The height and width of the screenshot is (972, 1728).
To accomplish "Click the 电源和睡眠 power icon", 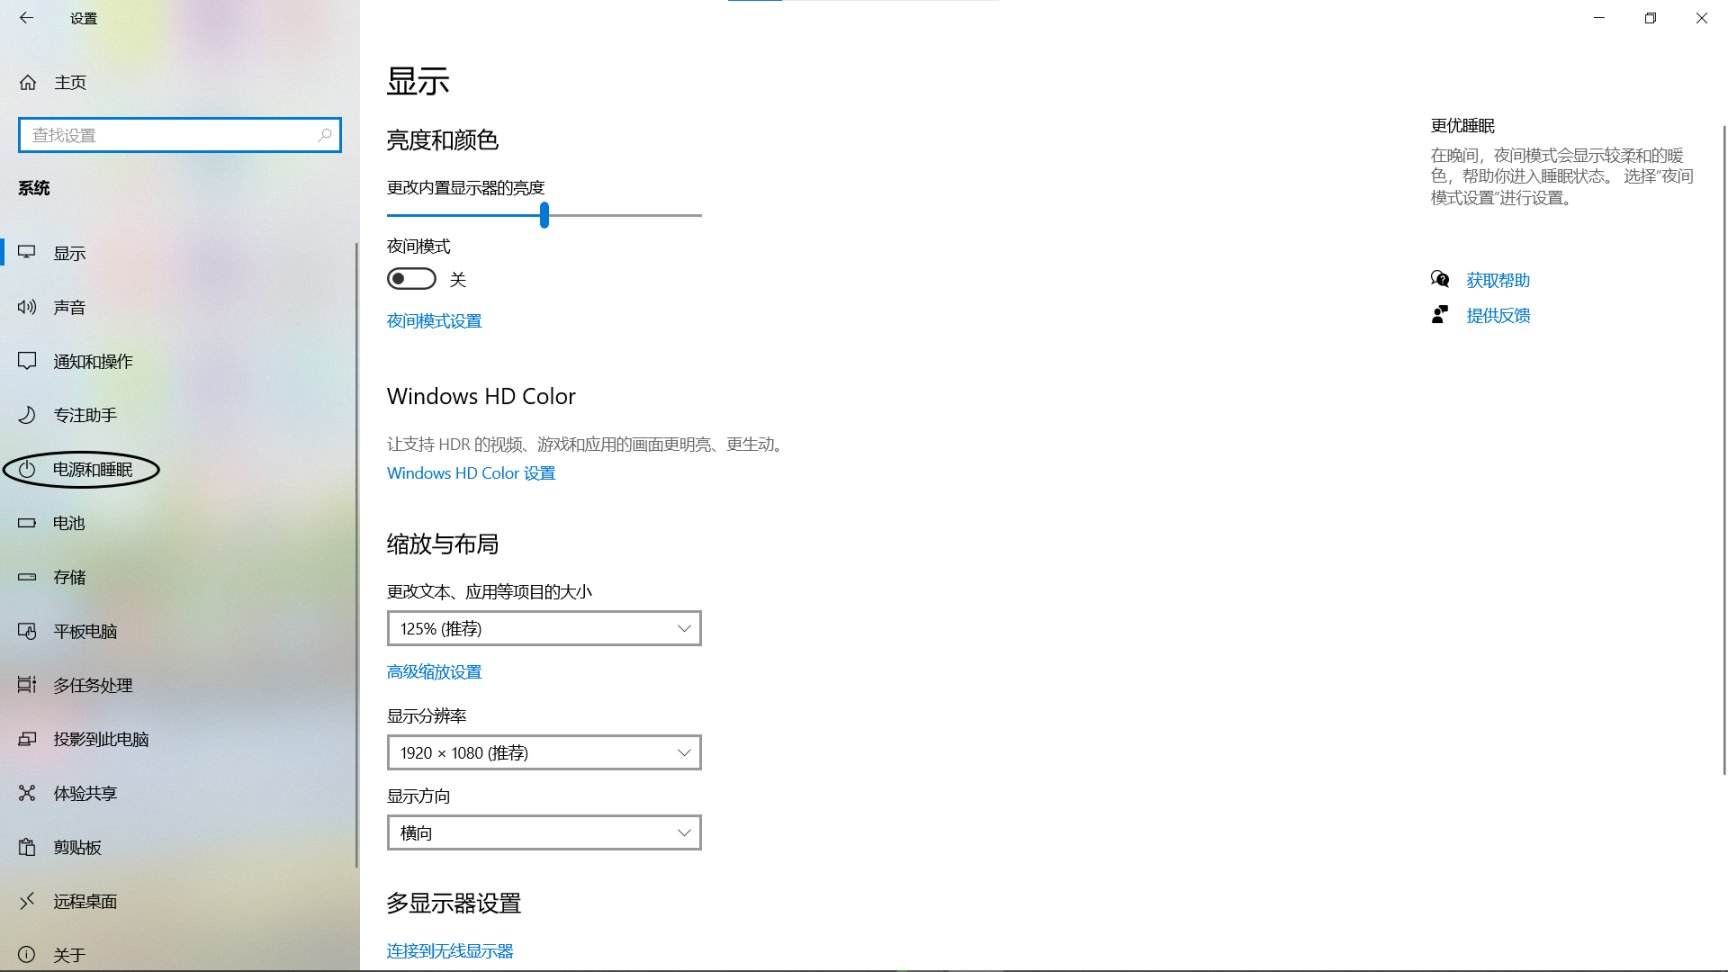I will click(27, 469).
